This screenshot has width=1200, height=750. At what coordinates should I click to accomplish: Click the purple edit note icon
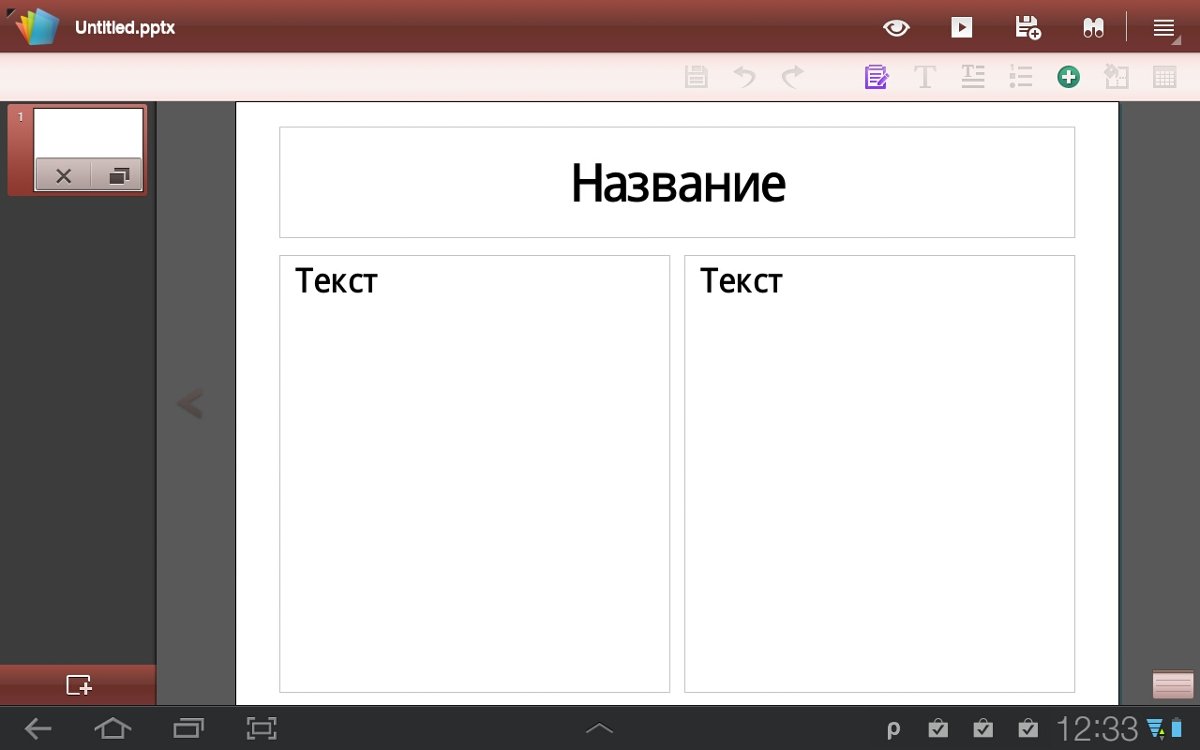pyautogui.click(x=876, y=77)
